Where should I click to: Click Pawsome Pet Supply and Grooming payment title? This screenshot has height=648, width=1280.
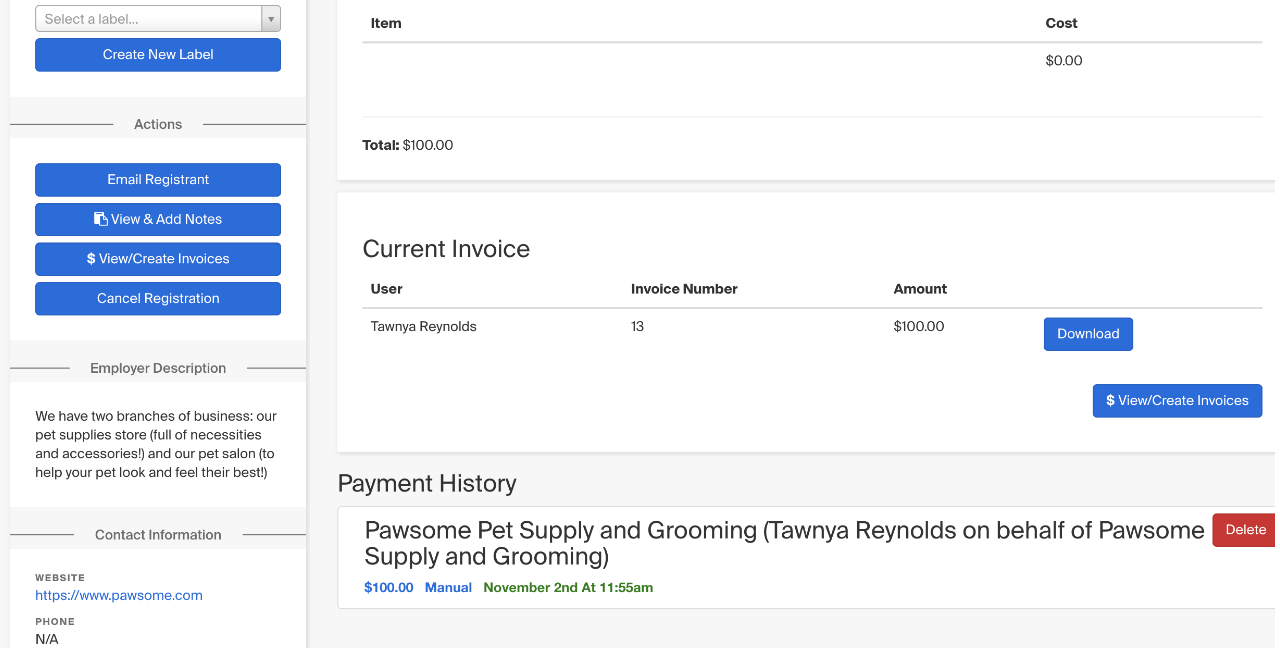click(x=785, y=543)
